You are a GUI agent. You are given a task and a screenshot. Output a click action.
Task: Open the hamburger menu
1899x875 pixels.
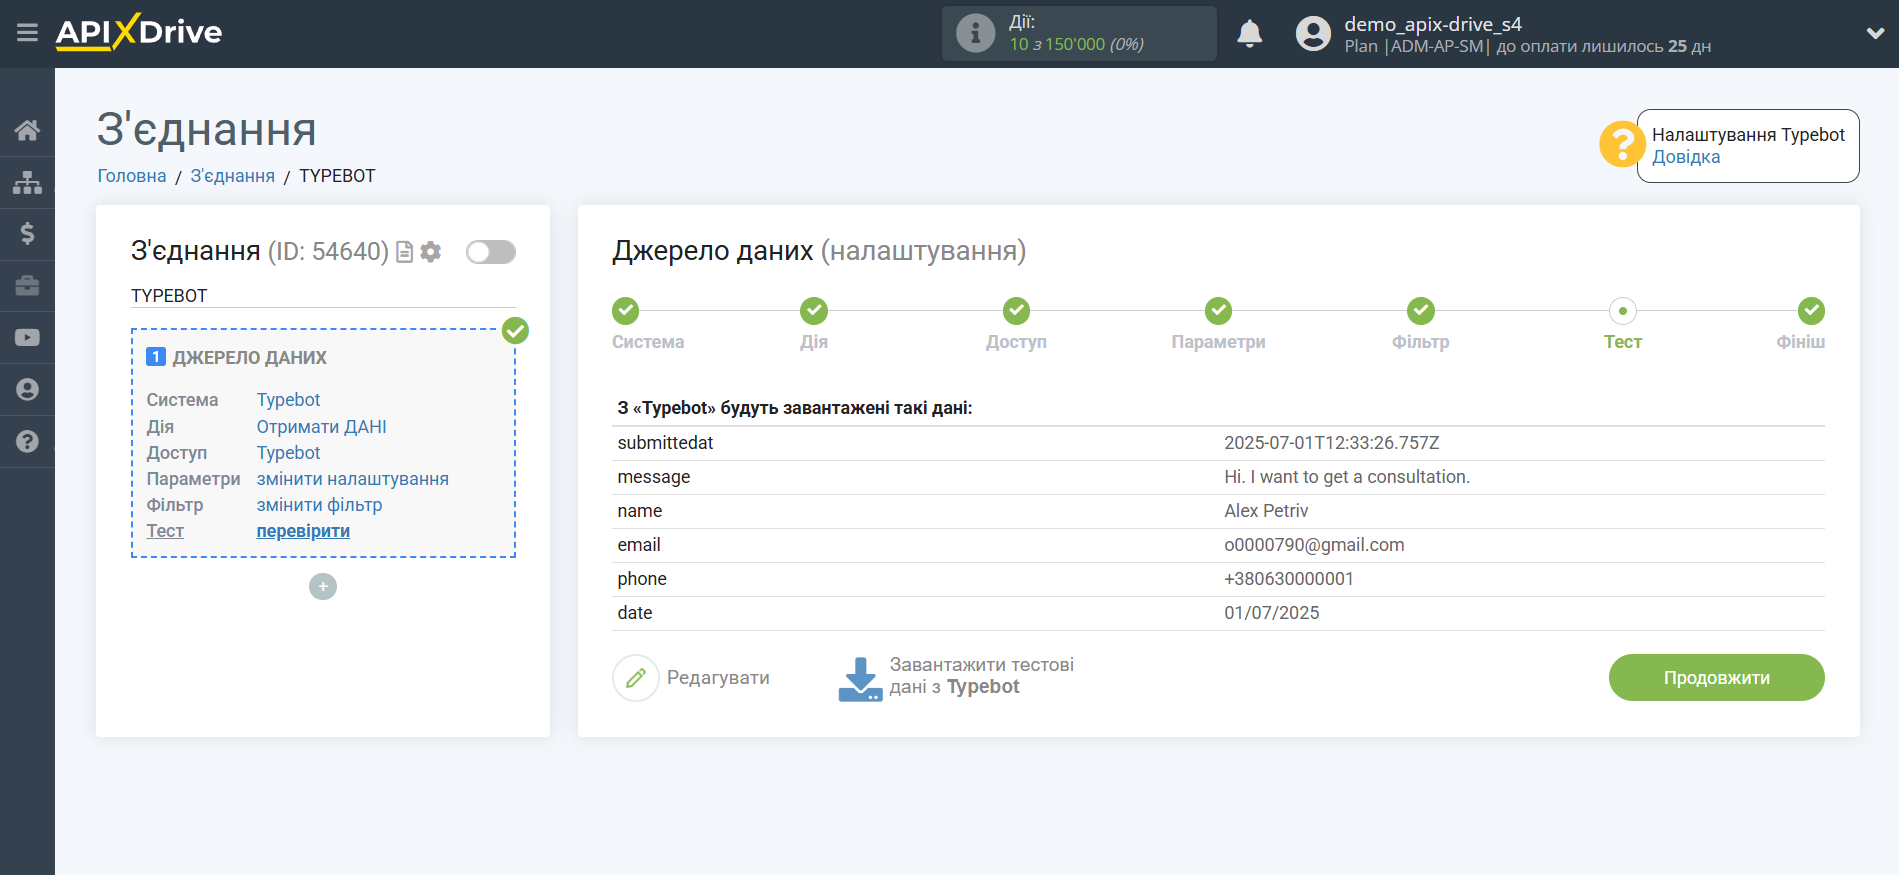(27, 33)
